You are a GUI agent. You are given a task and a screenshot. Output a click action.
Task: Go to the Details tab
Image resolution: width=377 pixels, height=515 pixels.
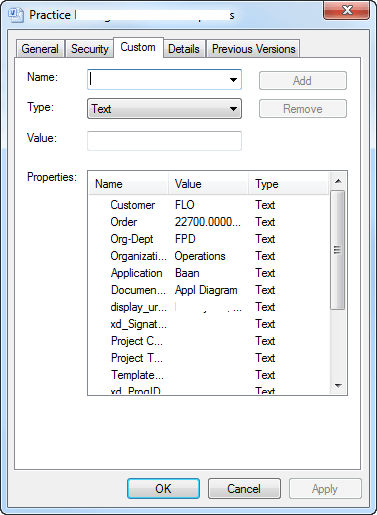coord(184,49)
